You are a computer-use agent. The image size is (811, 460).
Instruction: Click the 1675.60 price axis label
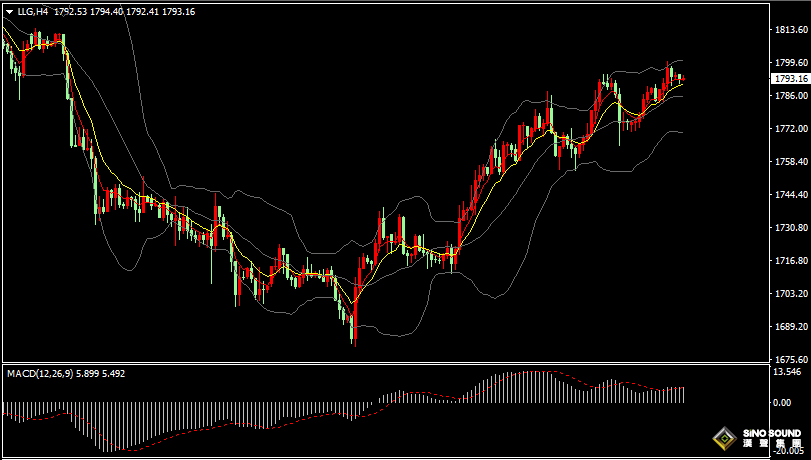(x=791, y=359)
